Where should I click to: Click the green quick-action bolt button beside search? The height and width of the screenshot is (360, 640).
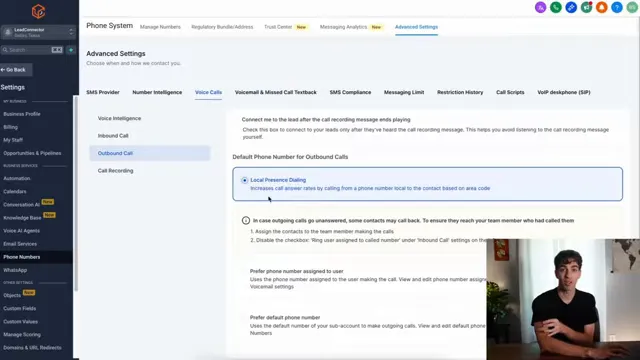tap(71, 50)
